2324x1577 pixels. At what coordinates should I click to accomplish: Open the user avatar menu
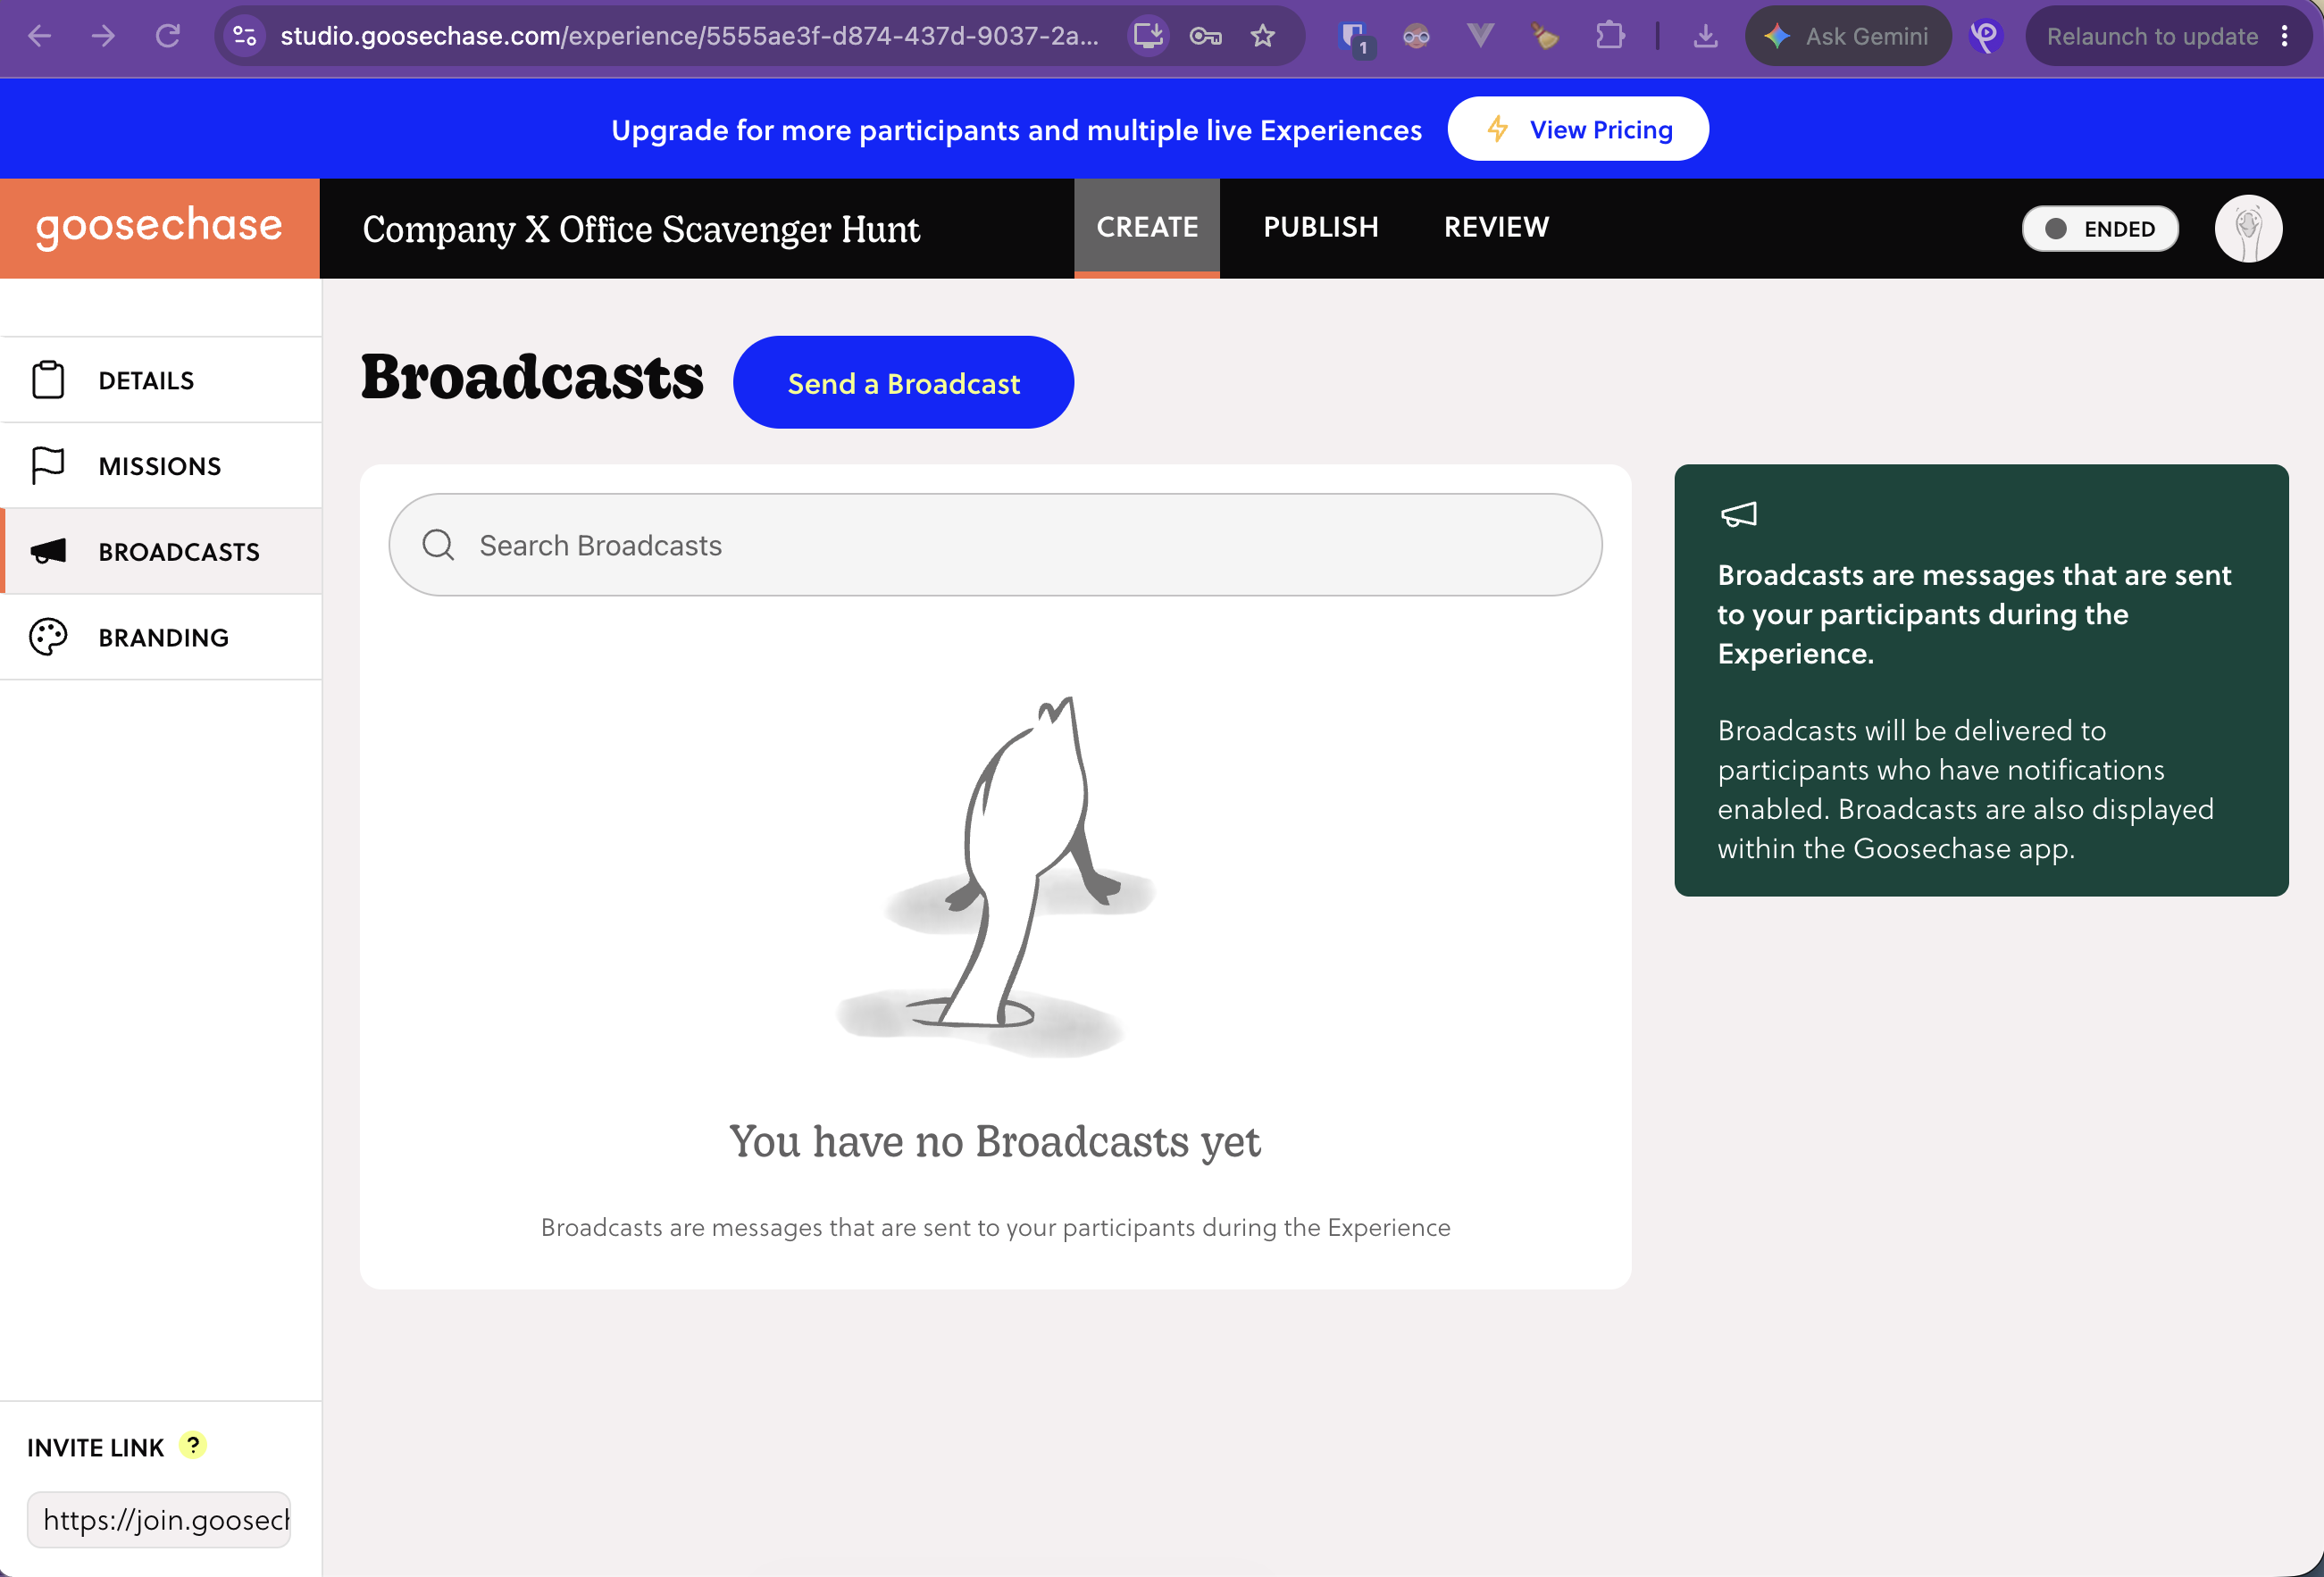pos(2248,229)
